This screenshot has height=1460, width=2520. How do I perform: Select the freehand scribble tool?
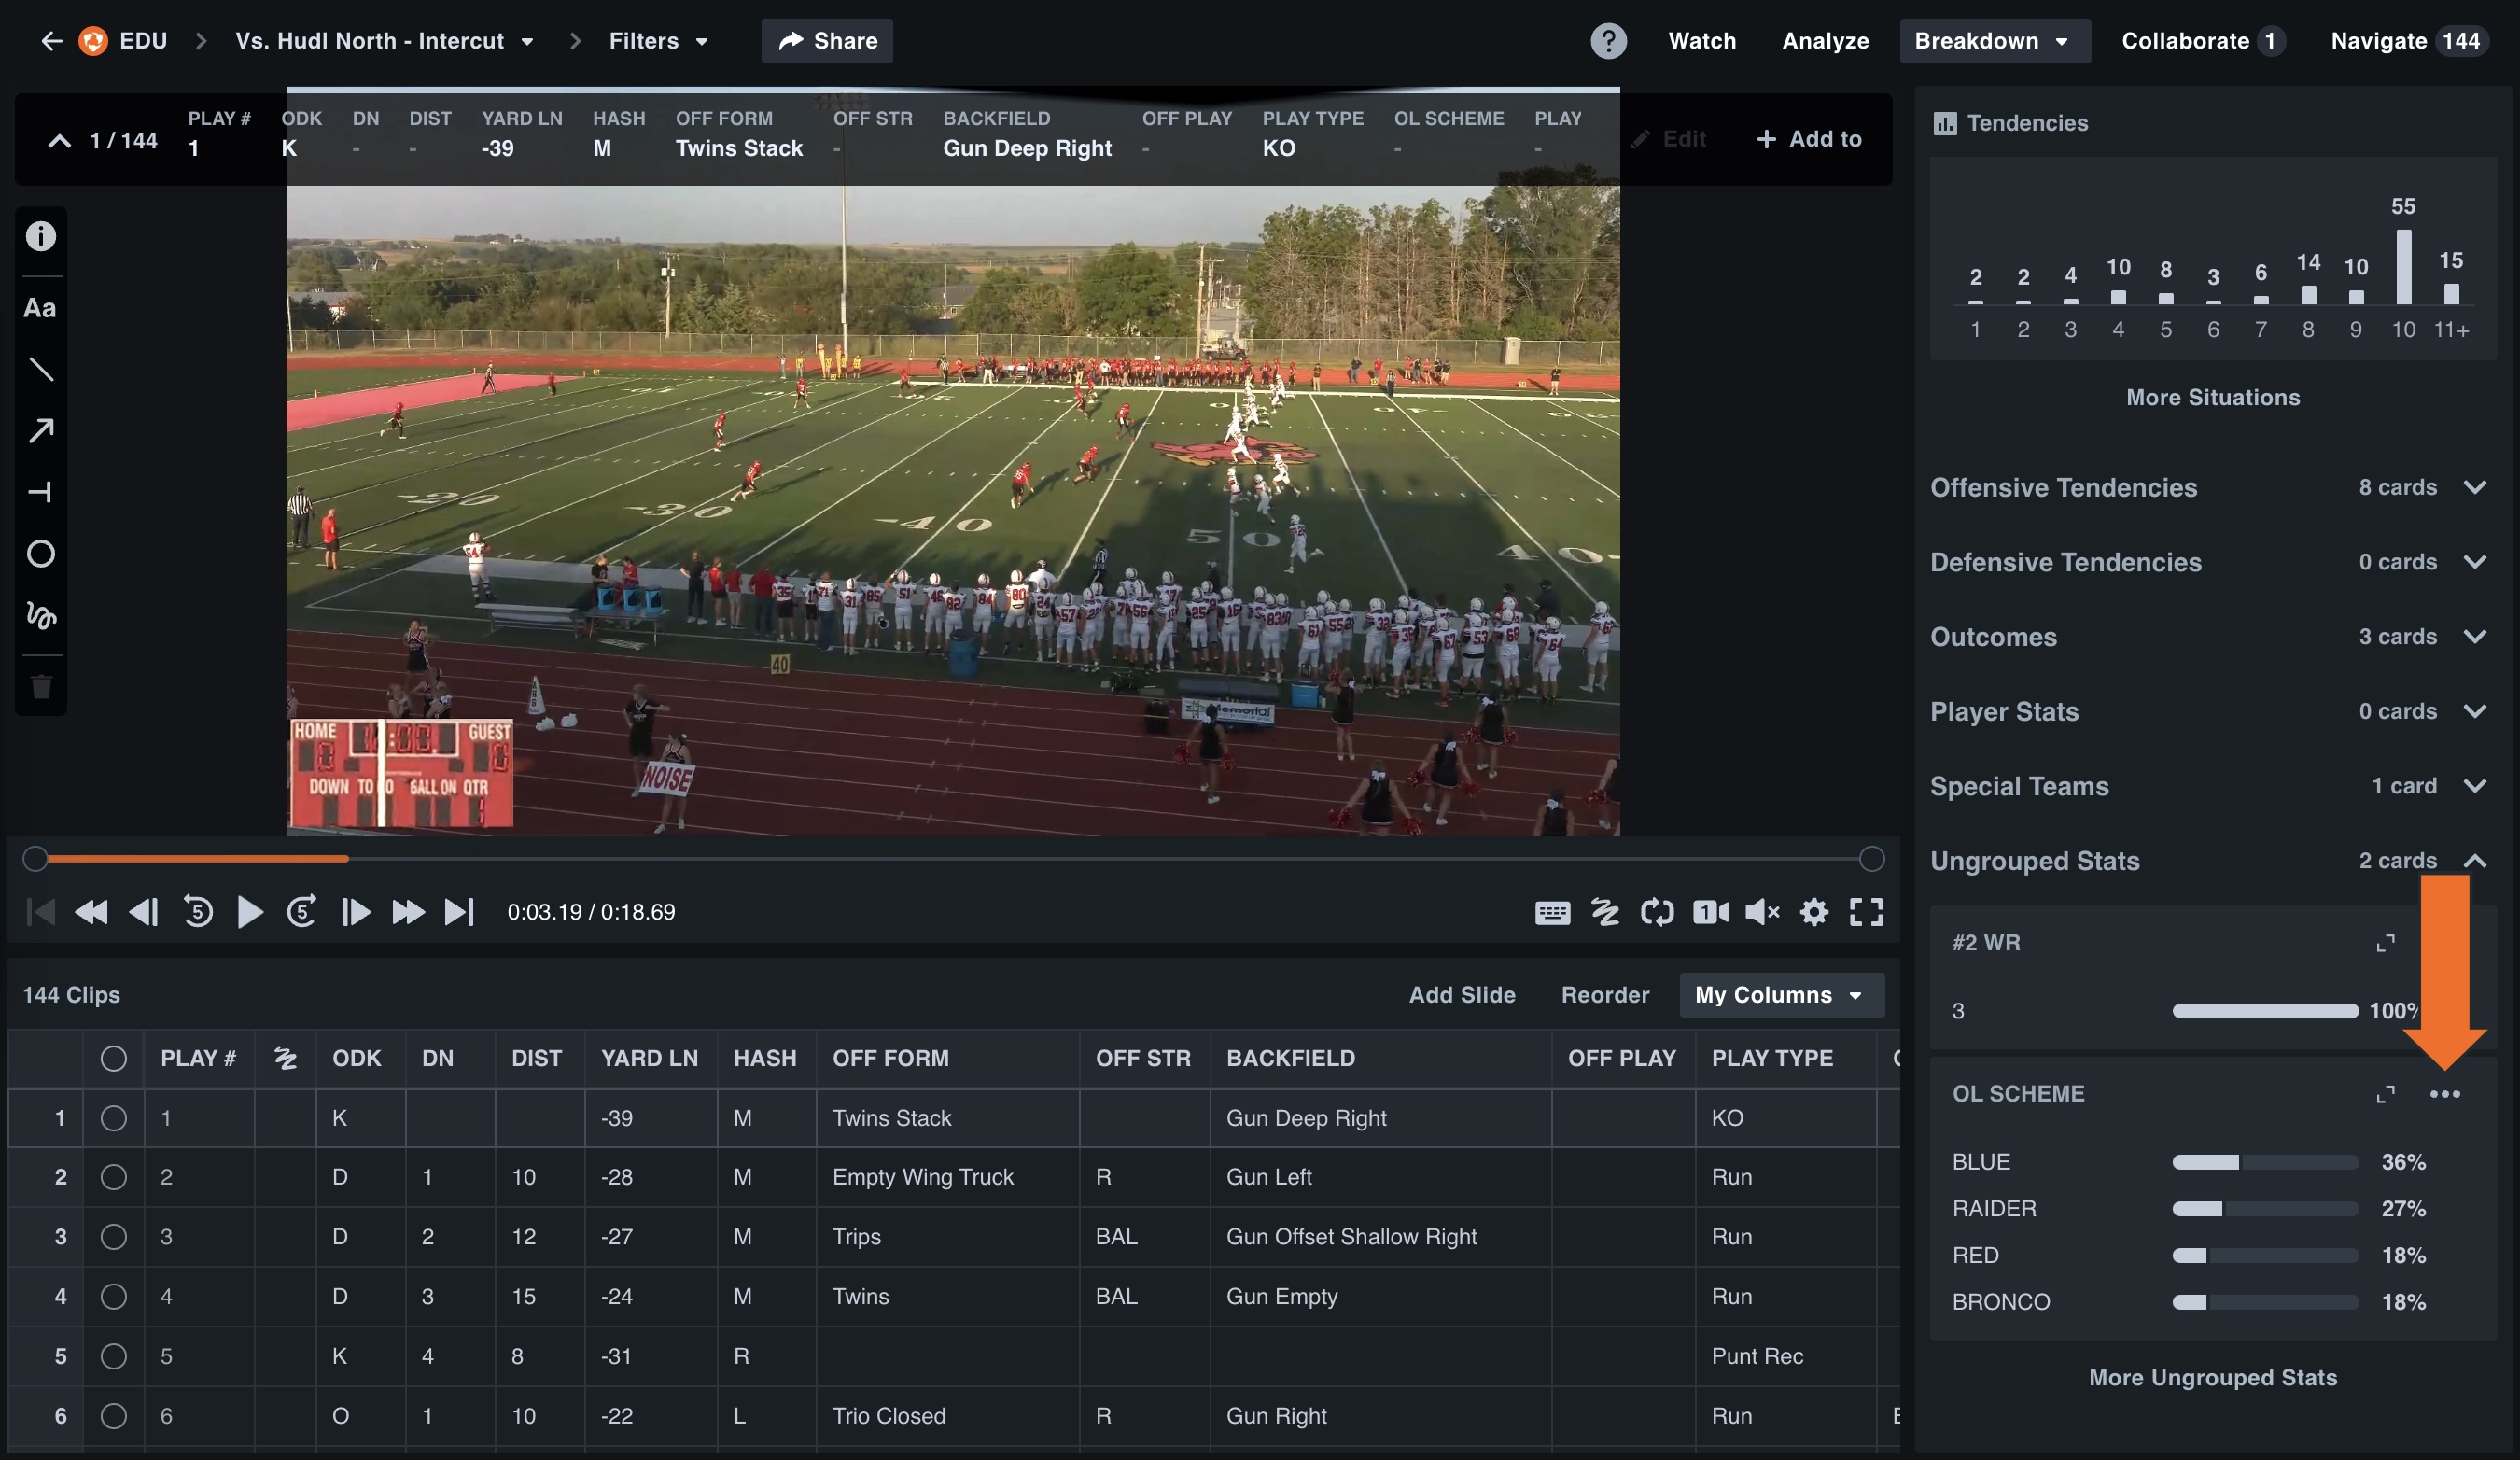(40, 615)
